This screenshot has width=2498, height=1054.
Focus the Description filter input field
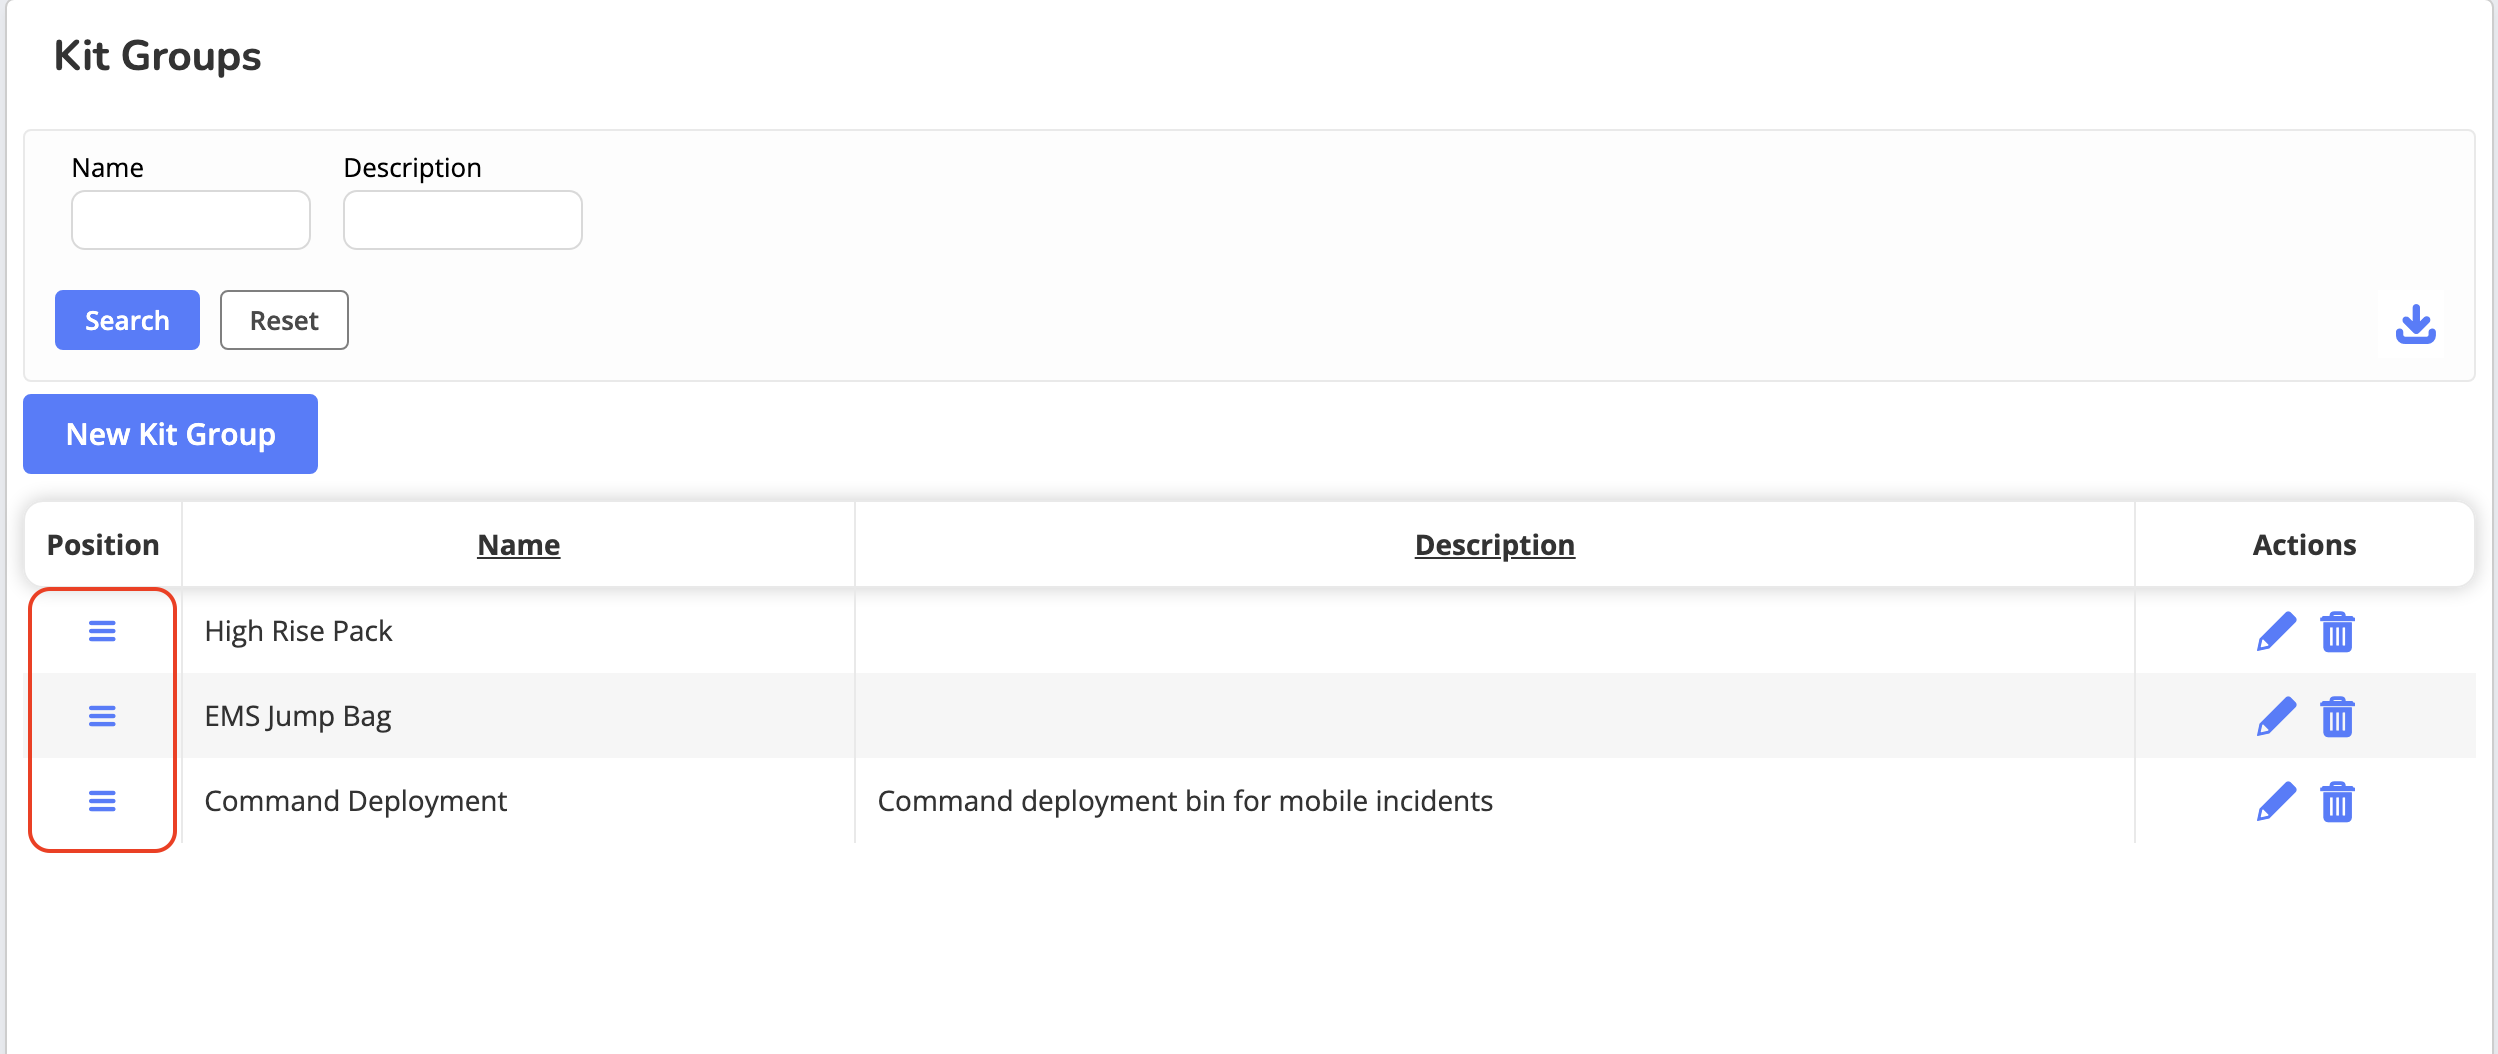point(463,220)
